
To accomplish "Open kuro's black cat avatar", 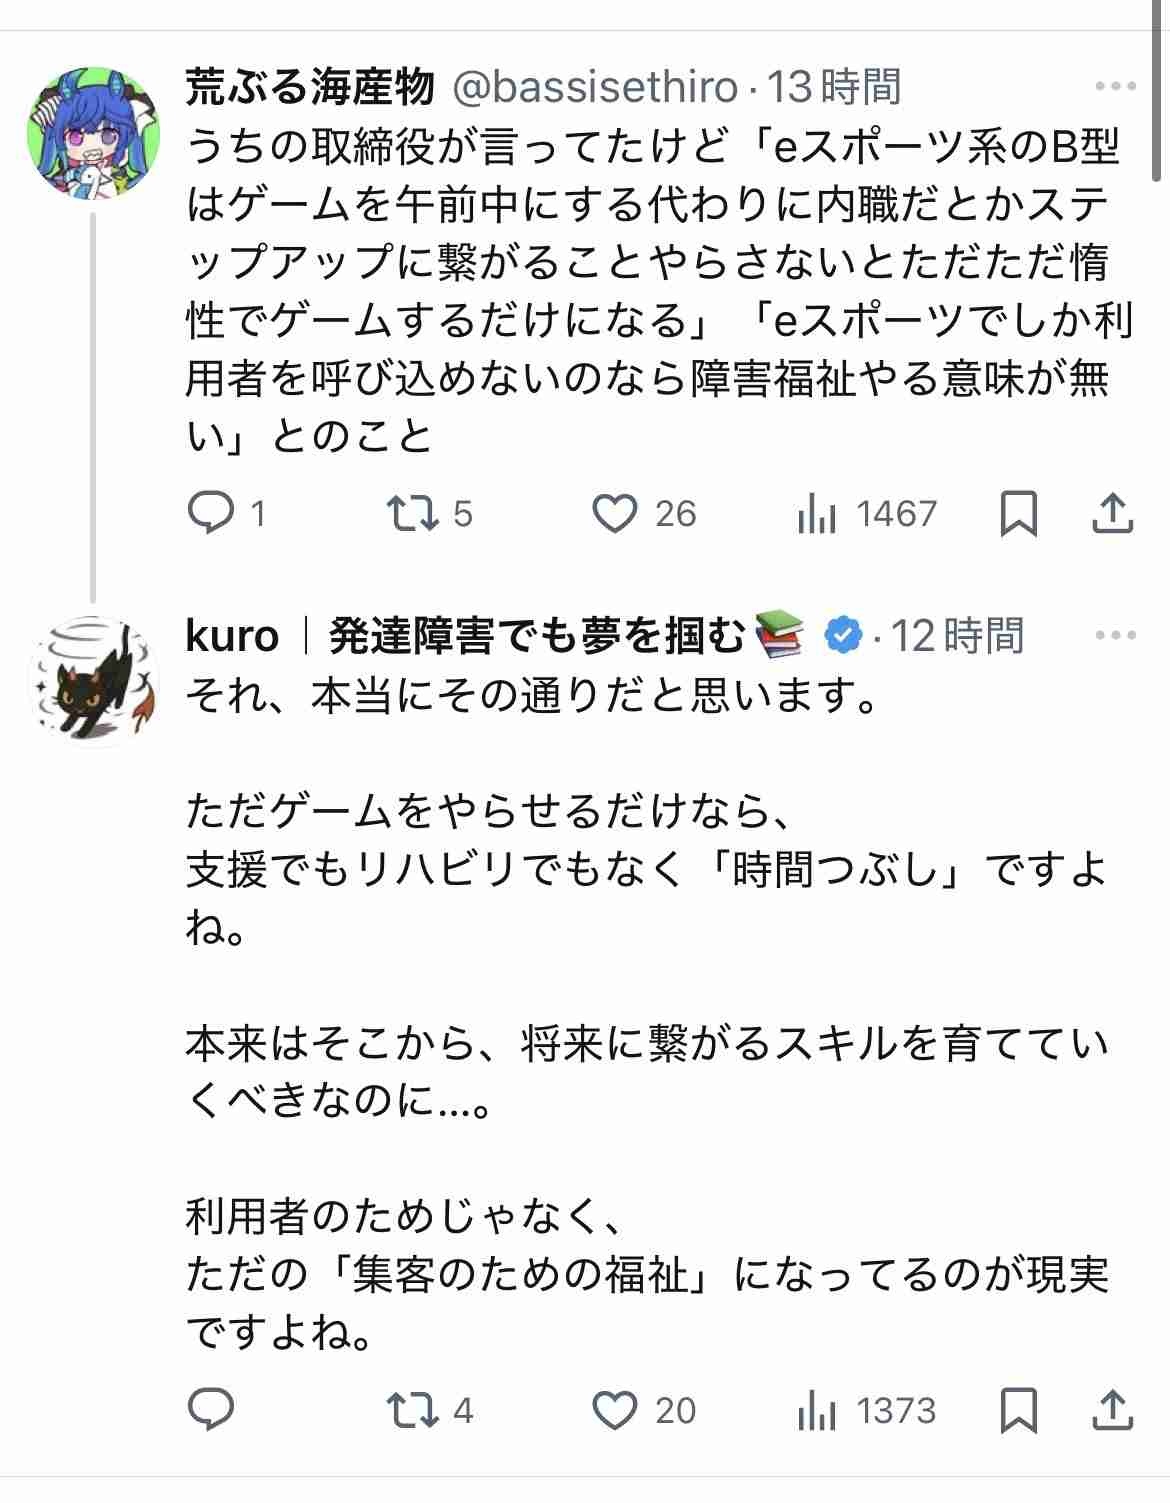I will (x=93, y=680).
